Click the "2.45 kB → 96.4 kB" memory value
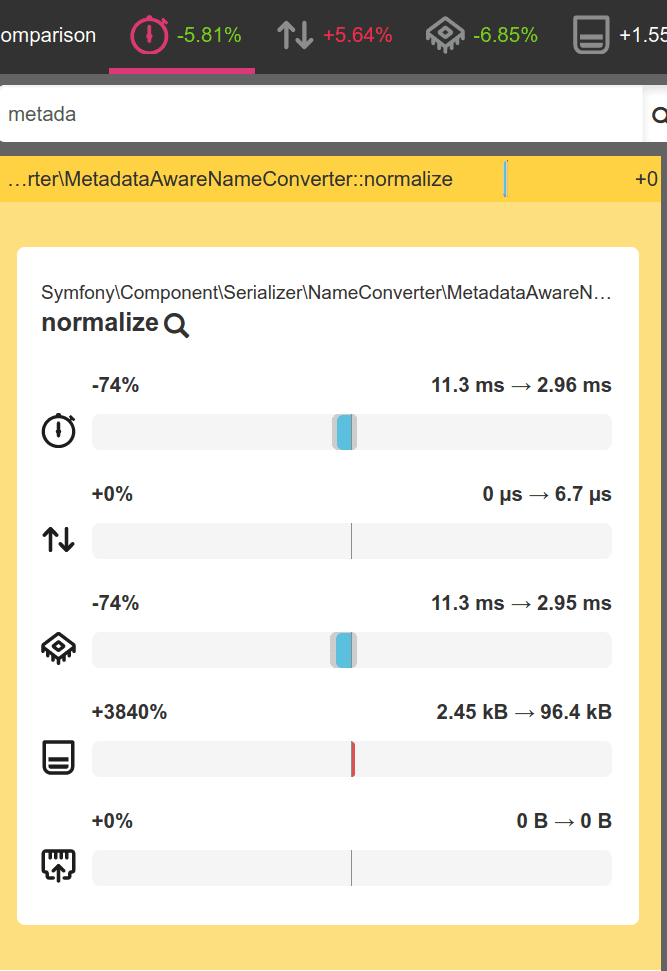Viewport: 667px width, 971px height. (x=523, y=712)
